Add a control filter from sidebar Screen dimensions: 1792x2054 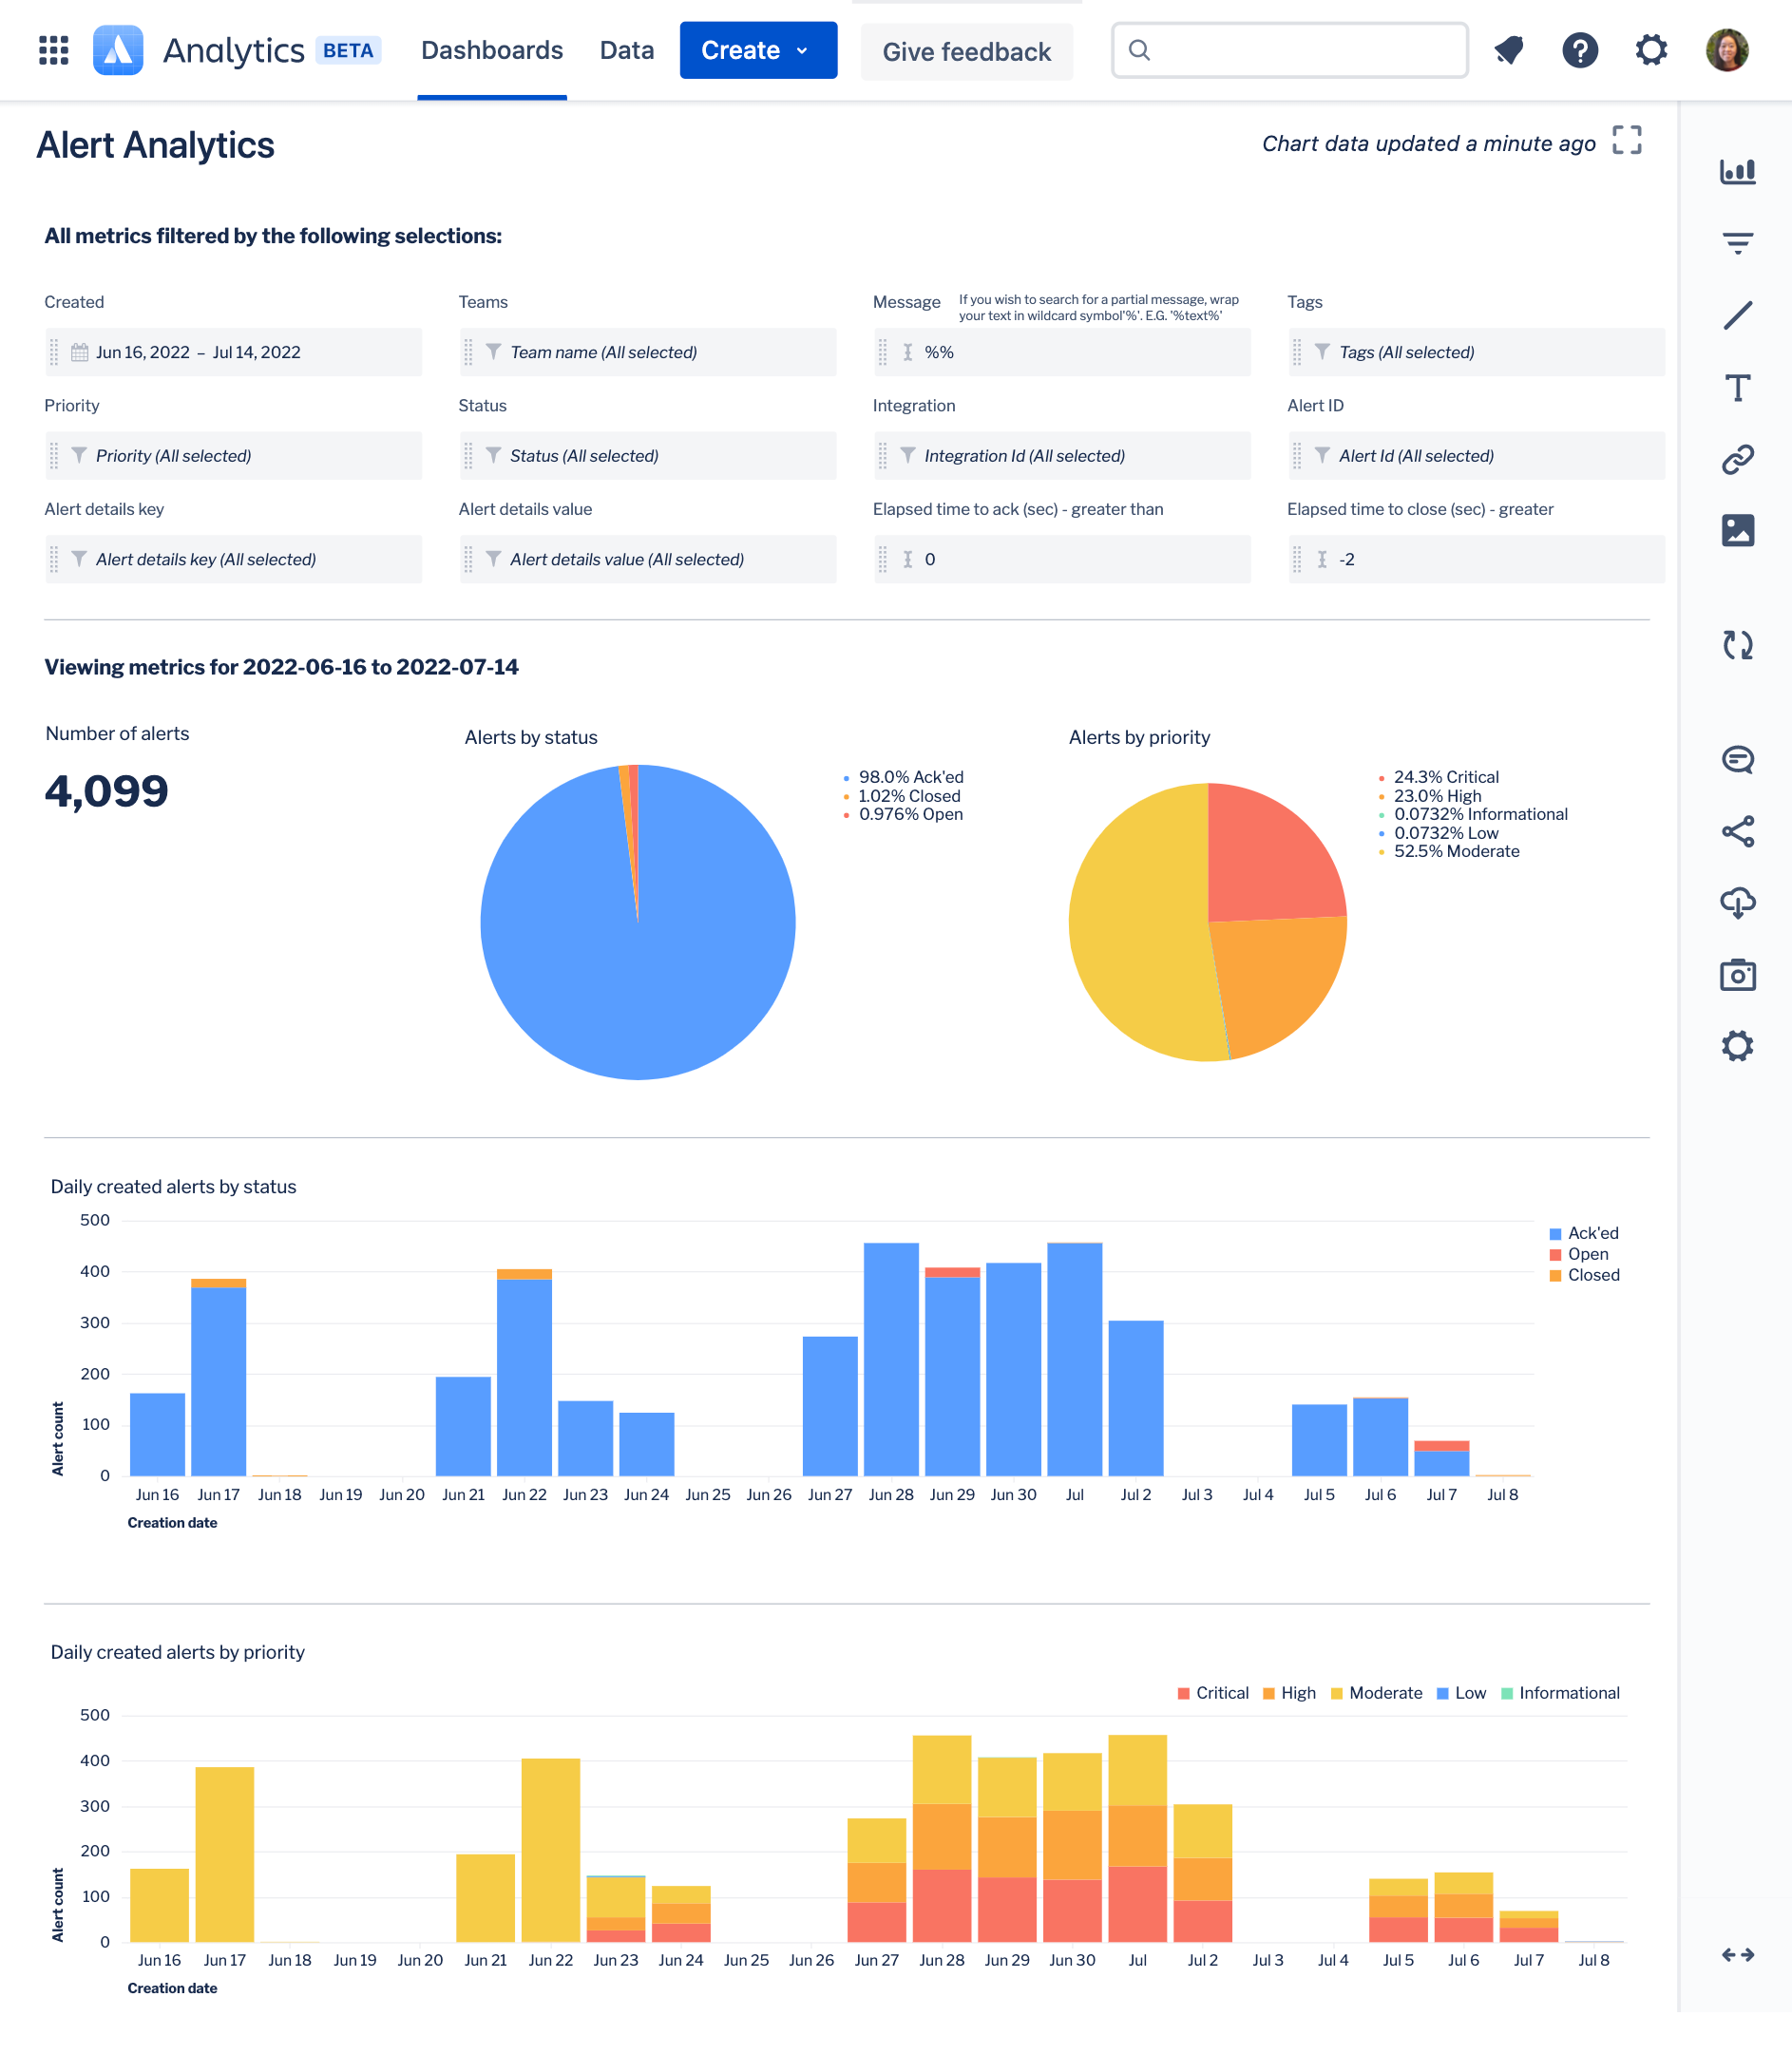pyautogui.click(x=1738, y=243)
